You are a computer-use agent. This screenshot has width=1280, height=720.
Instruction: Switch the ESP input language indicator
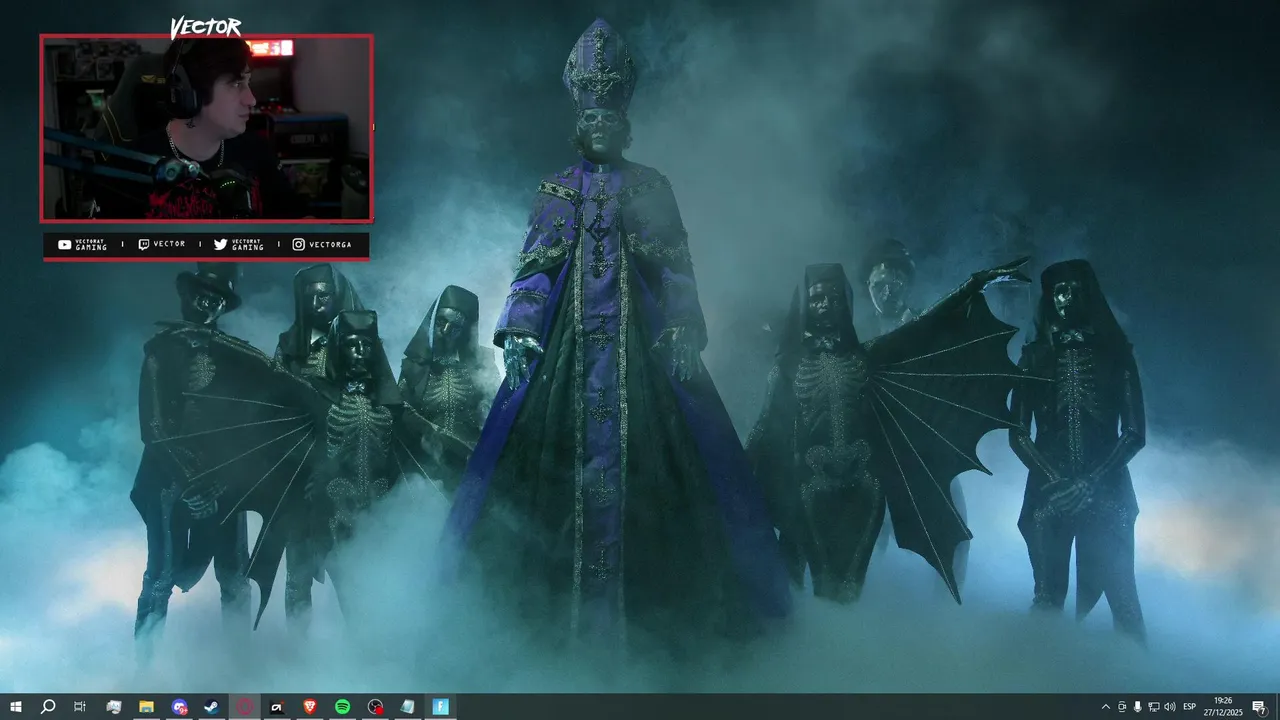[1190, 707]
